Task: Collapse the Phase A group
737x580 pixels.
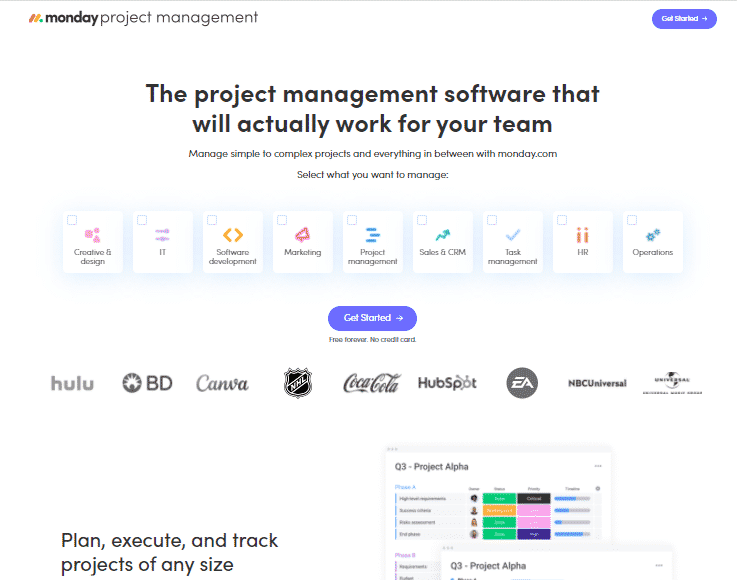Action: pyautogui.click(x=406, y=487)
